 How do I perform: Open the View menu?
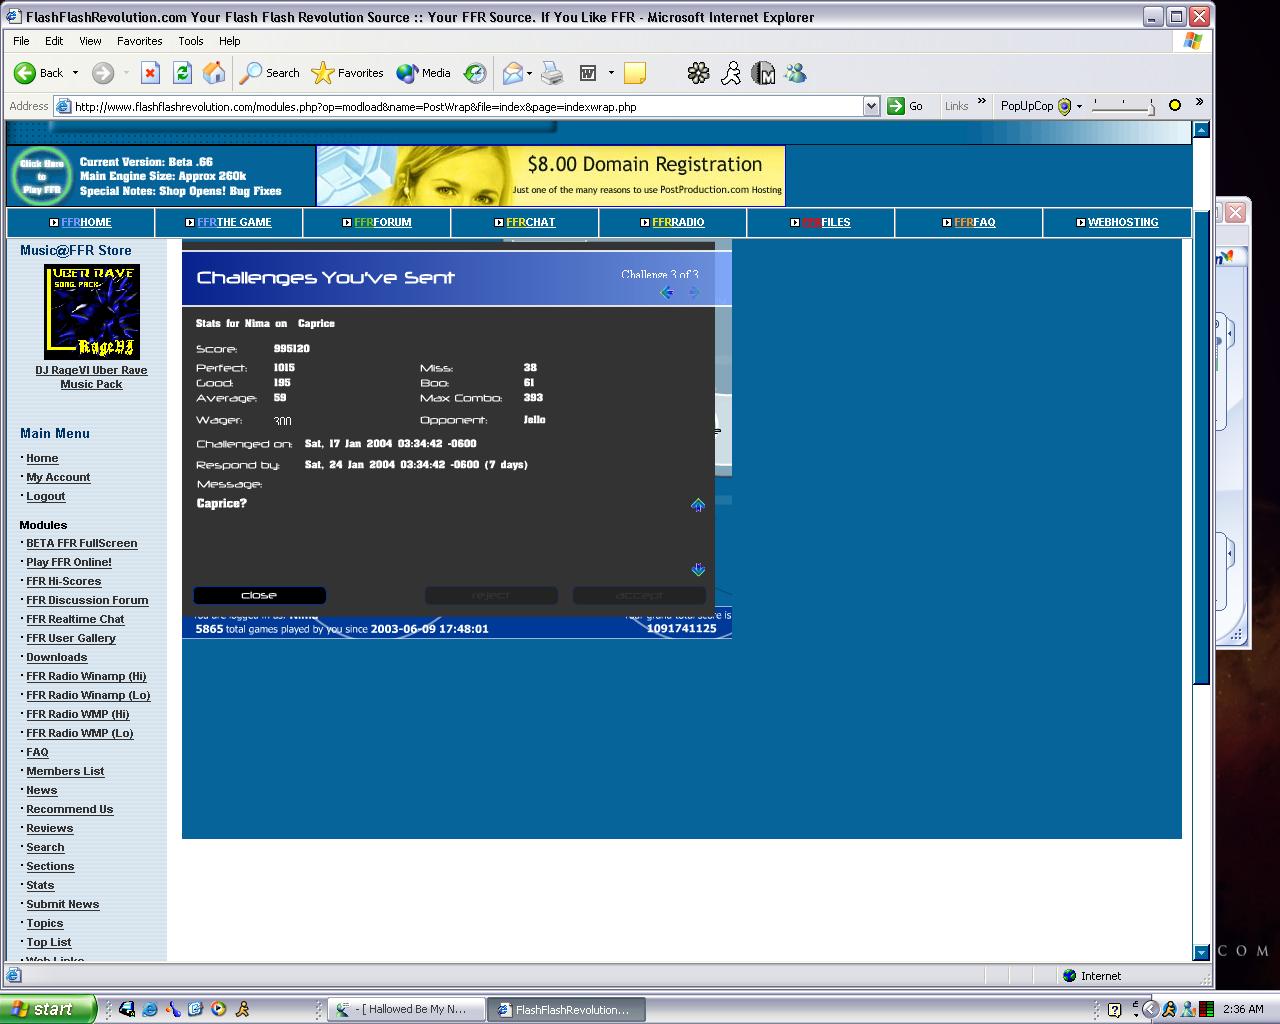click(x=90, y=41)
